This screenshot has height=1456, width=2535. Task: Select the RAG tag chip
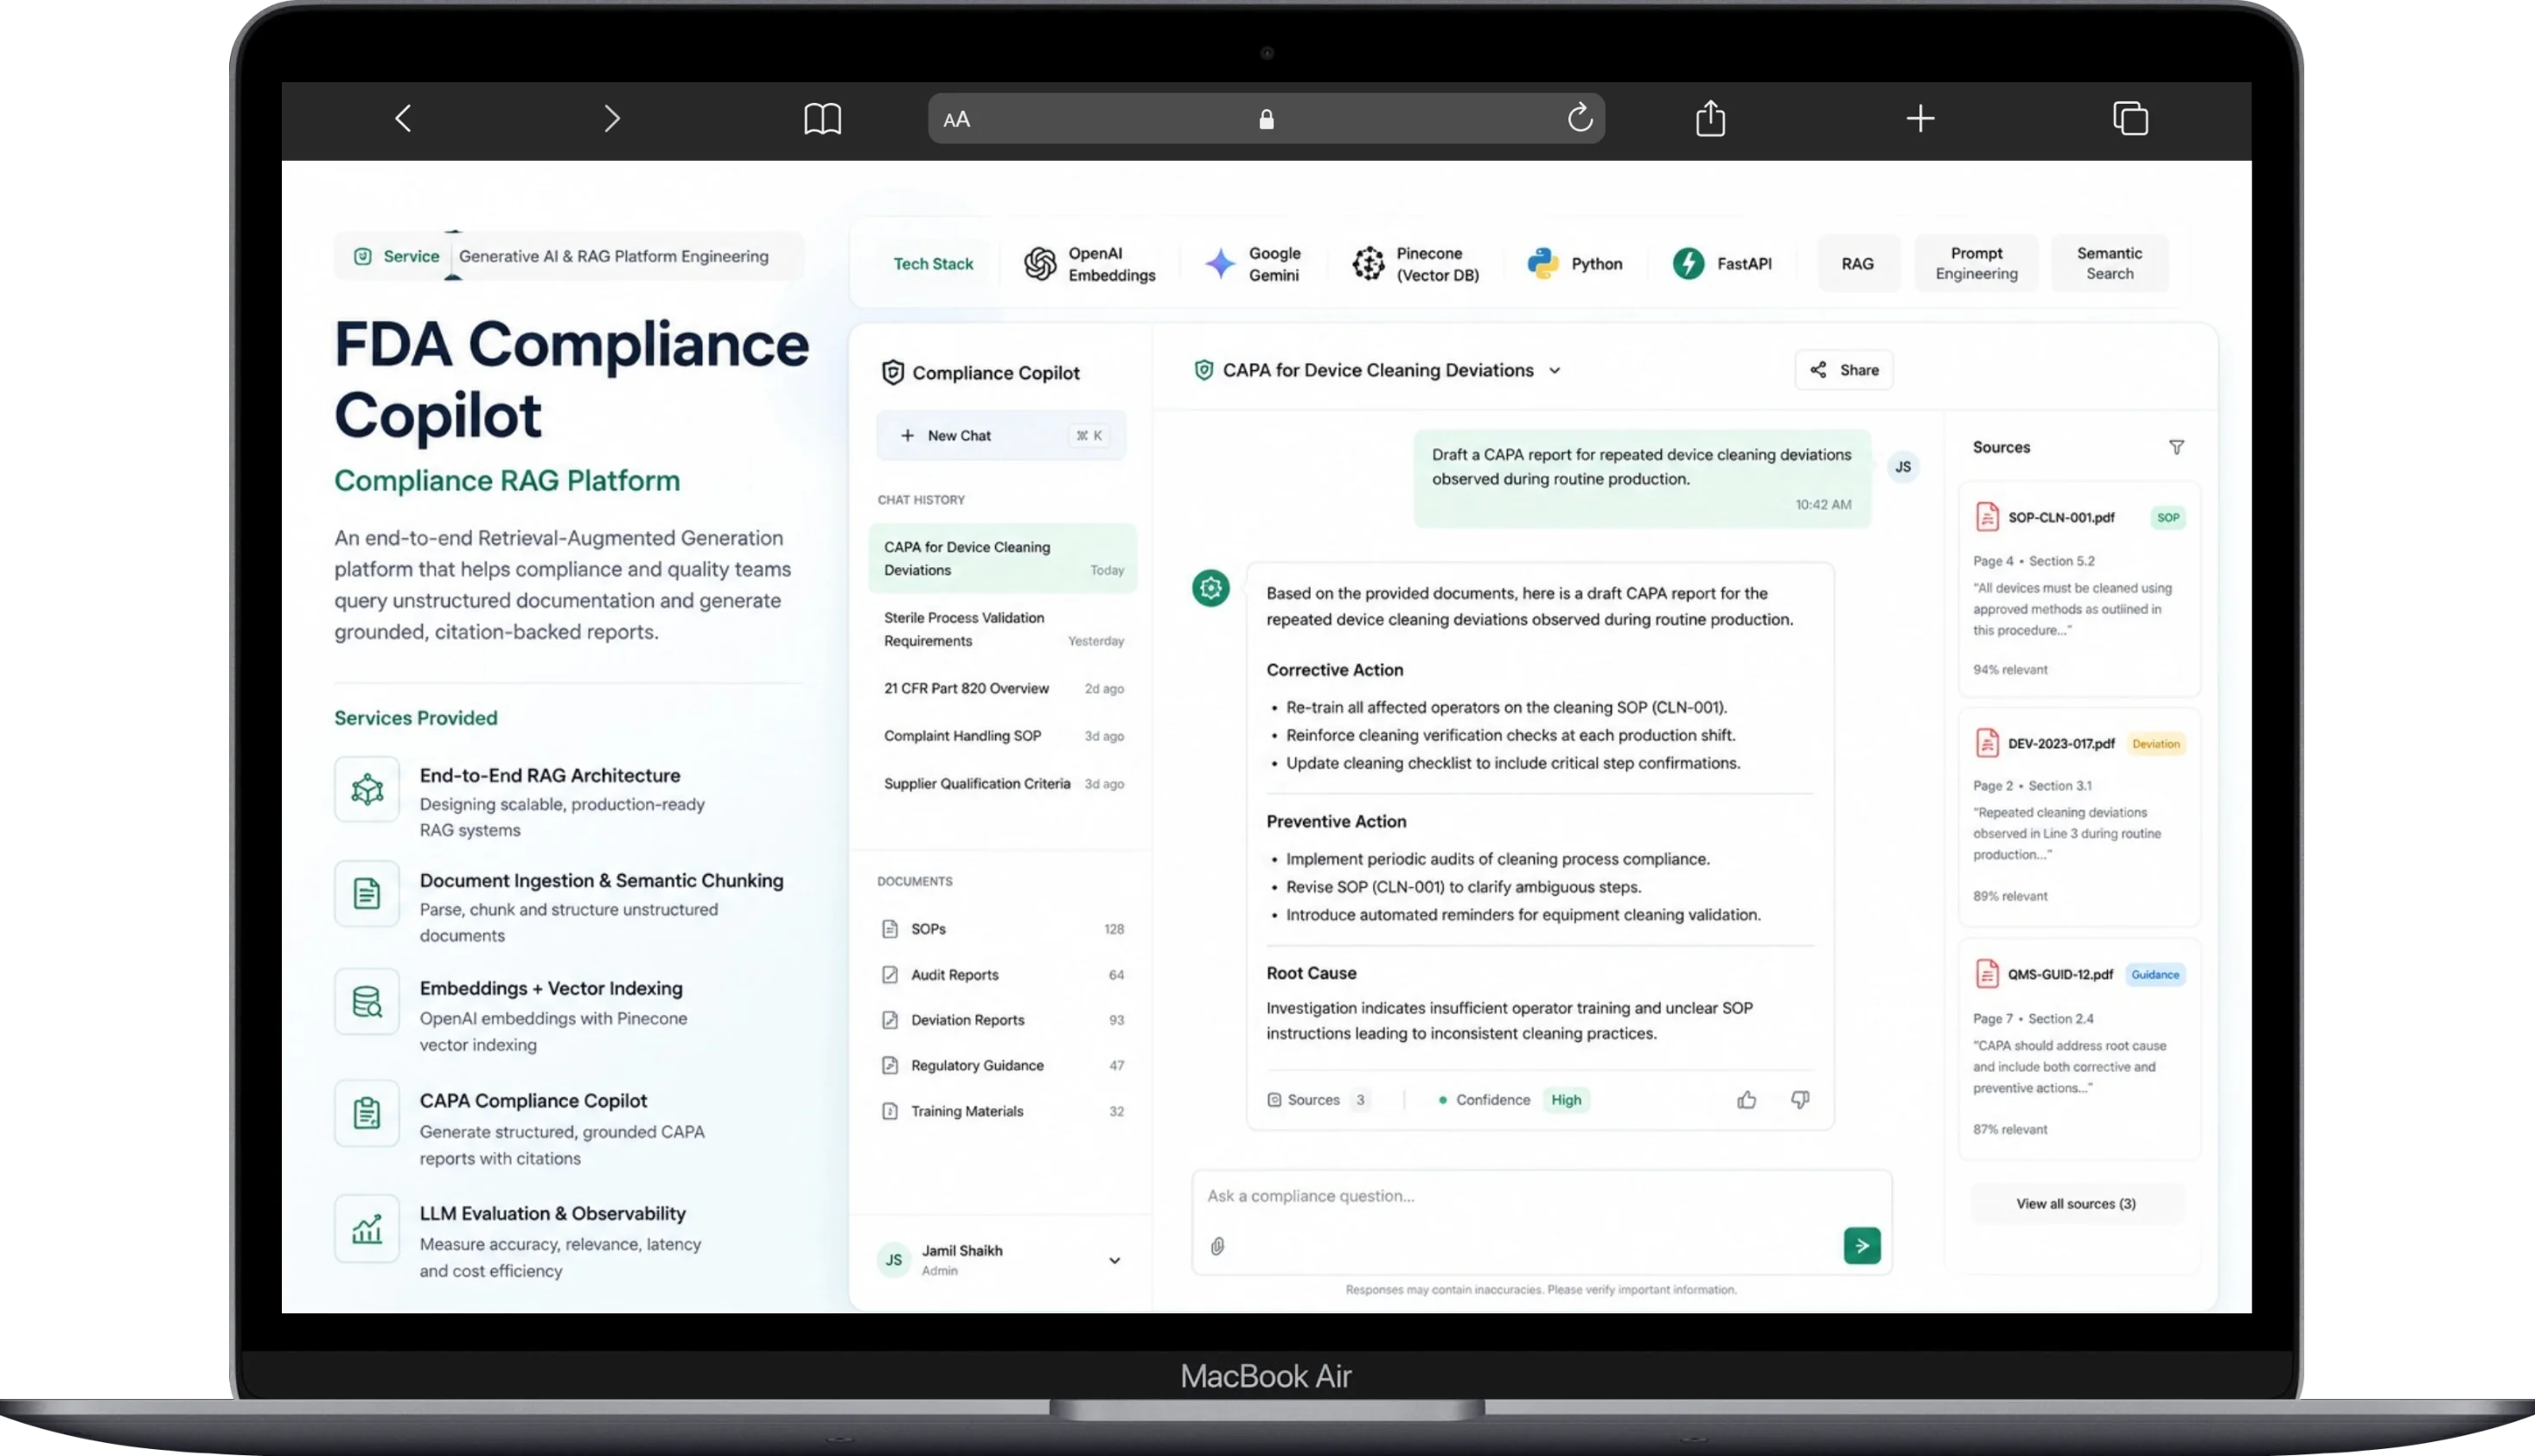pos(1858,264)
